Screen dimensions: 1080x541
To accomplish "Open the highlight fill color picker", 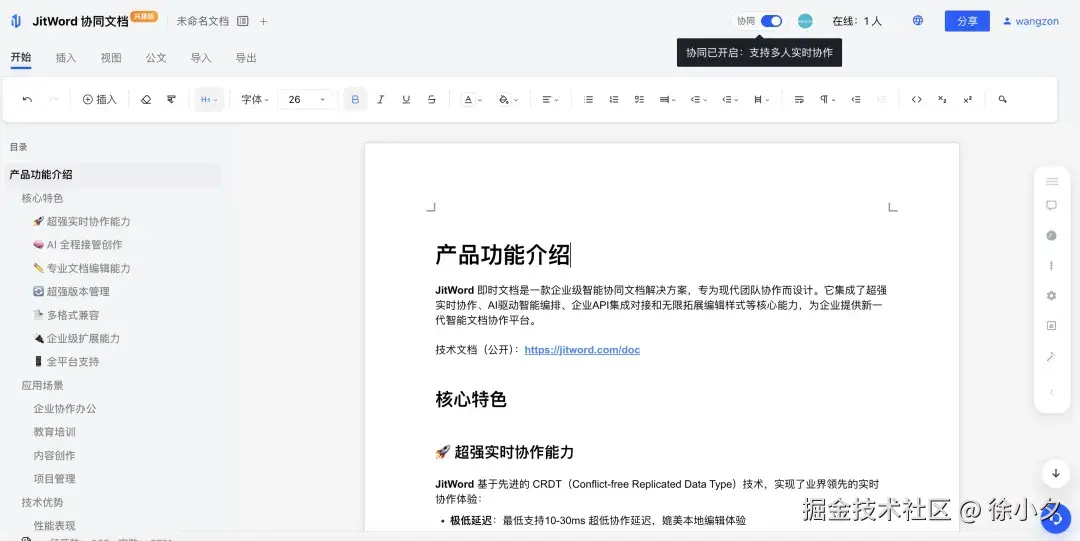I will [x=508, y=99].
